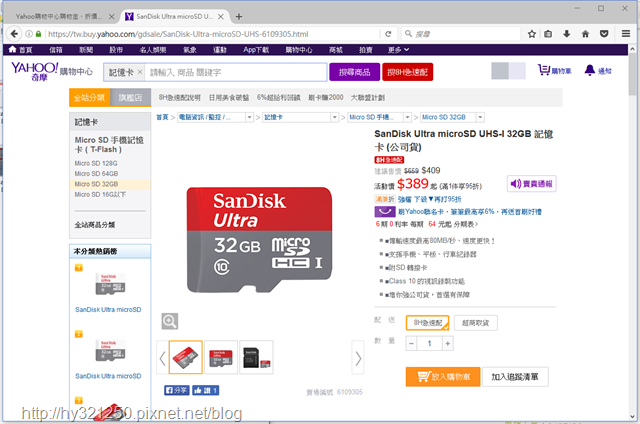Image resolution: width=640 pixels, height=424 pixels.
Task: Select the second front-view card thumbnail
Action: click(x=221, y=357)
